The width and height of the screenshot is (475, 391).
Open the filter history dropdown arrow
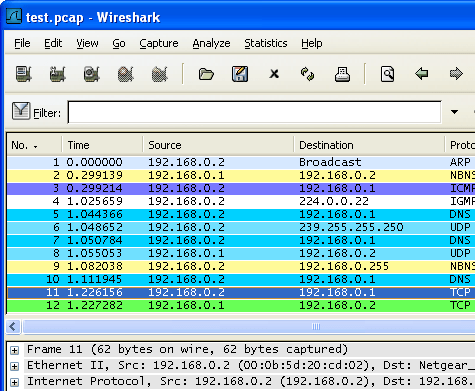coord(454,112)
